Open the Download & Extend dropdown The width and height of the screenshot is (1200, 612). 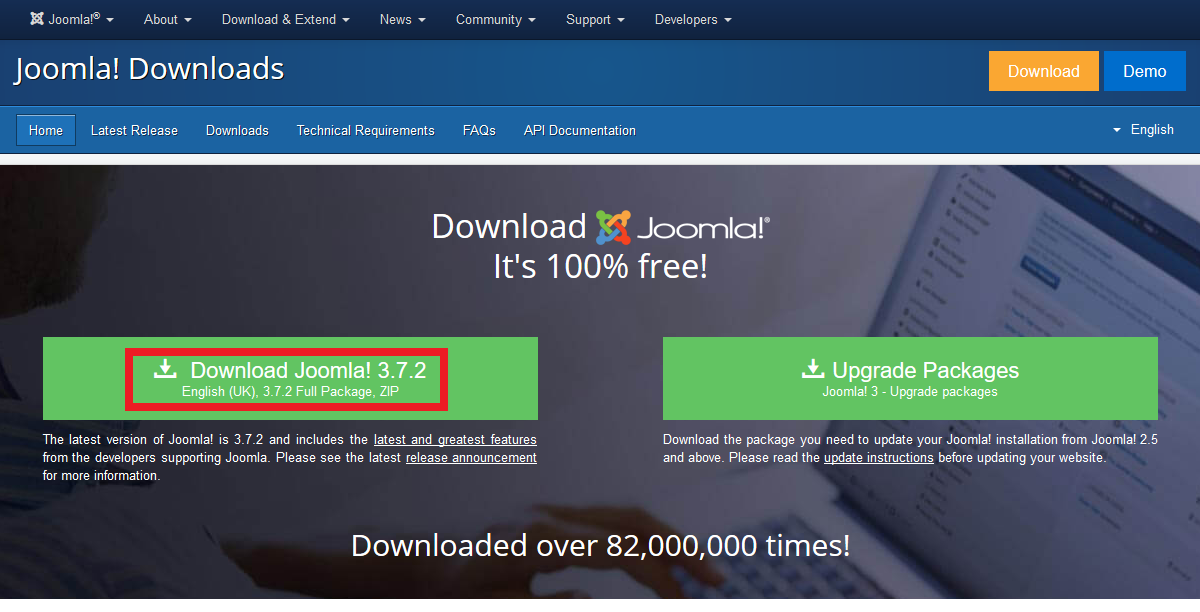(x=285, y=19)
